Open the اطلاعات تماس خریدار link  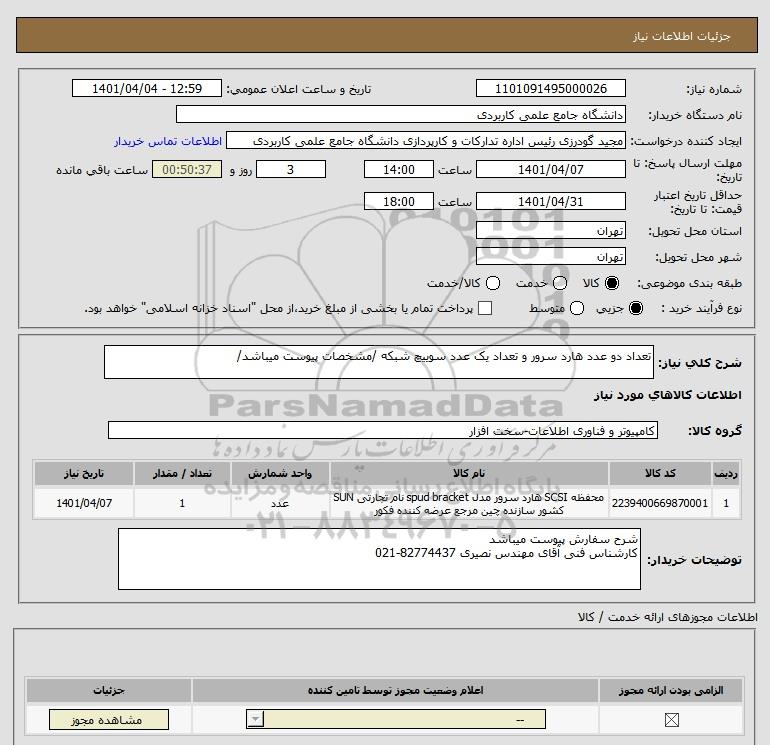point(168,141)
